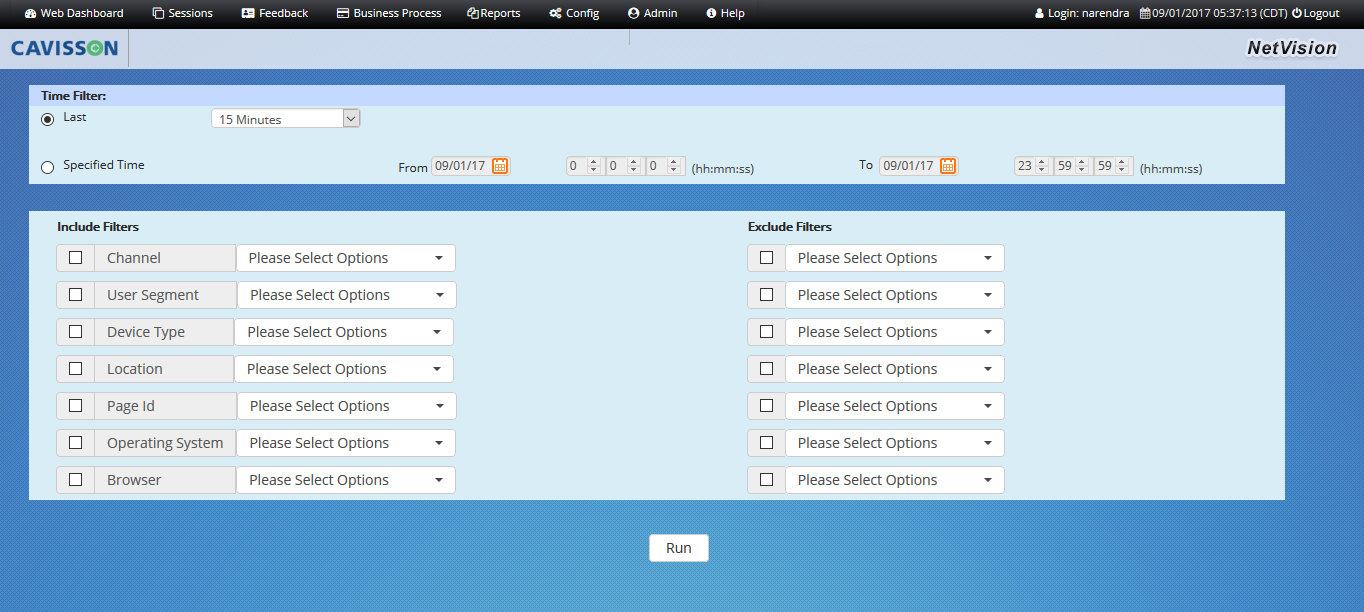Viewport: 1364px width, 612px height.
Task: Open the exclude options dropdown in User Segment row
Action: pos(895,295)
